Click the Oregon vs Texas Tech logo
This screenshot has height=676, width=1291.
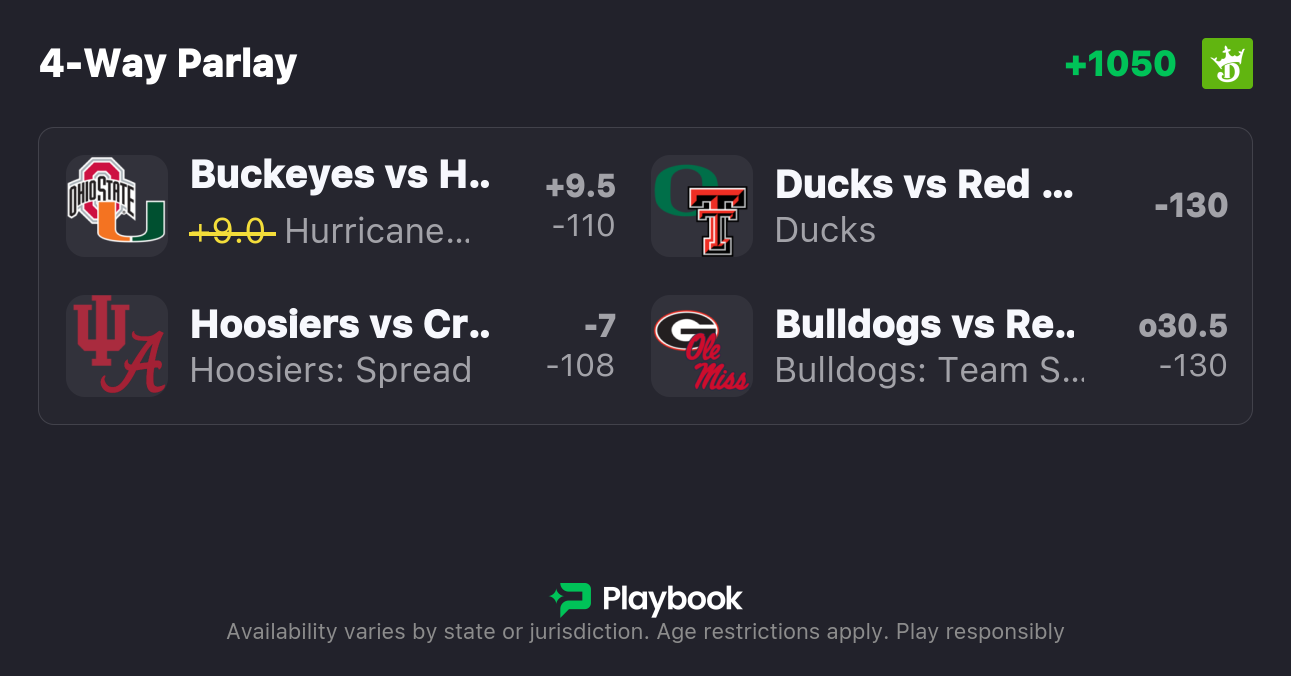701,205
